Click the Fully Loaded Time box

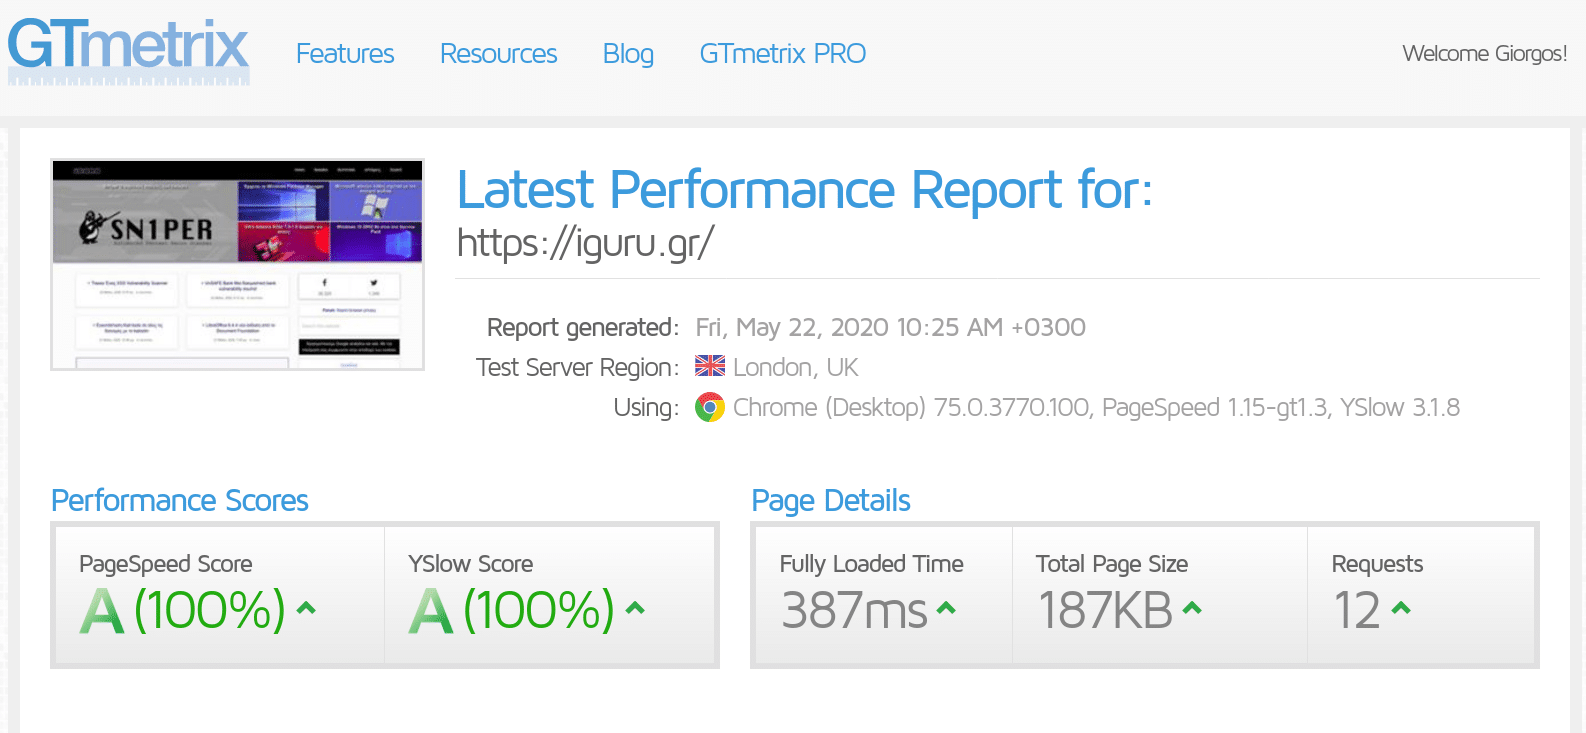883,595
